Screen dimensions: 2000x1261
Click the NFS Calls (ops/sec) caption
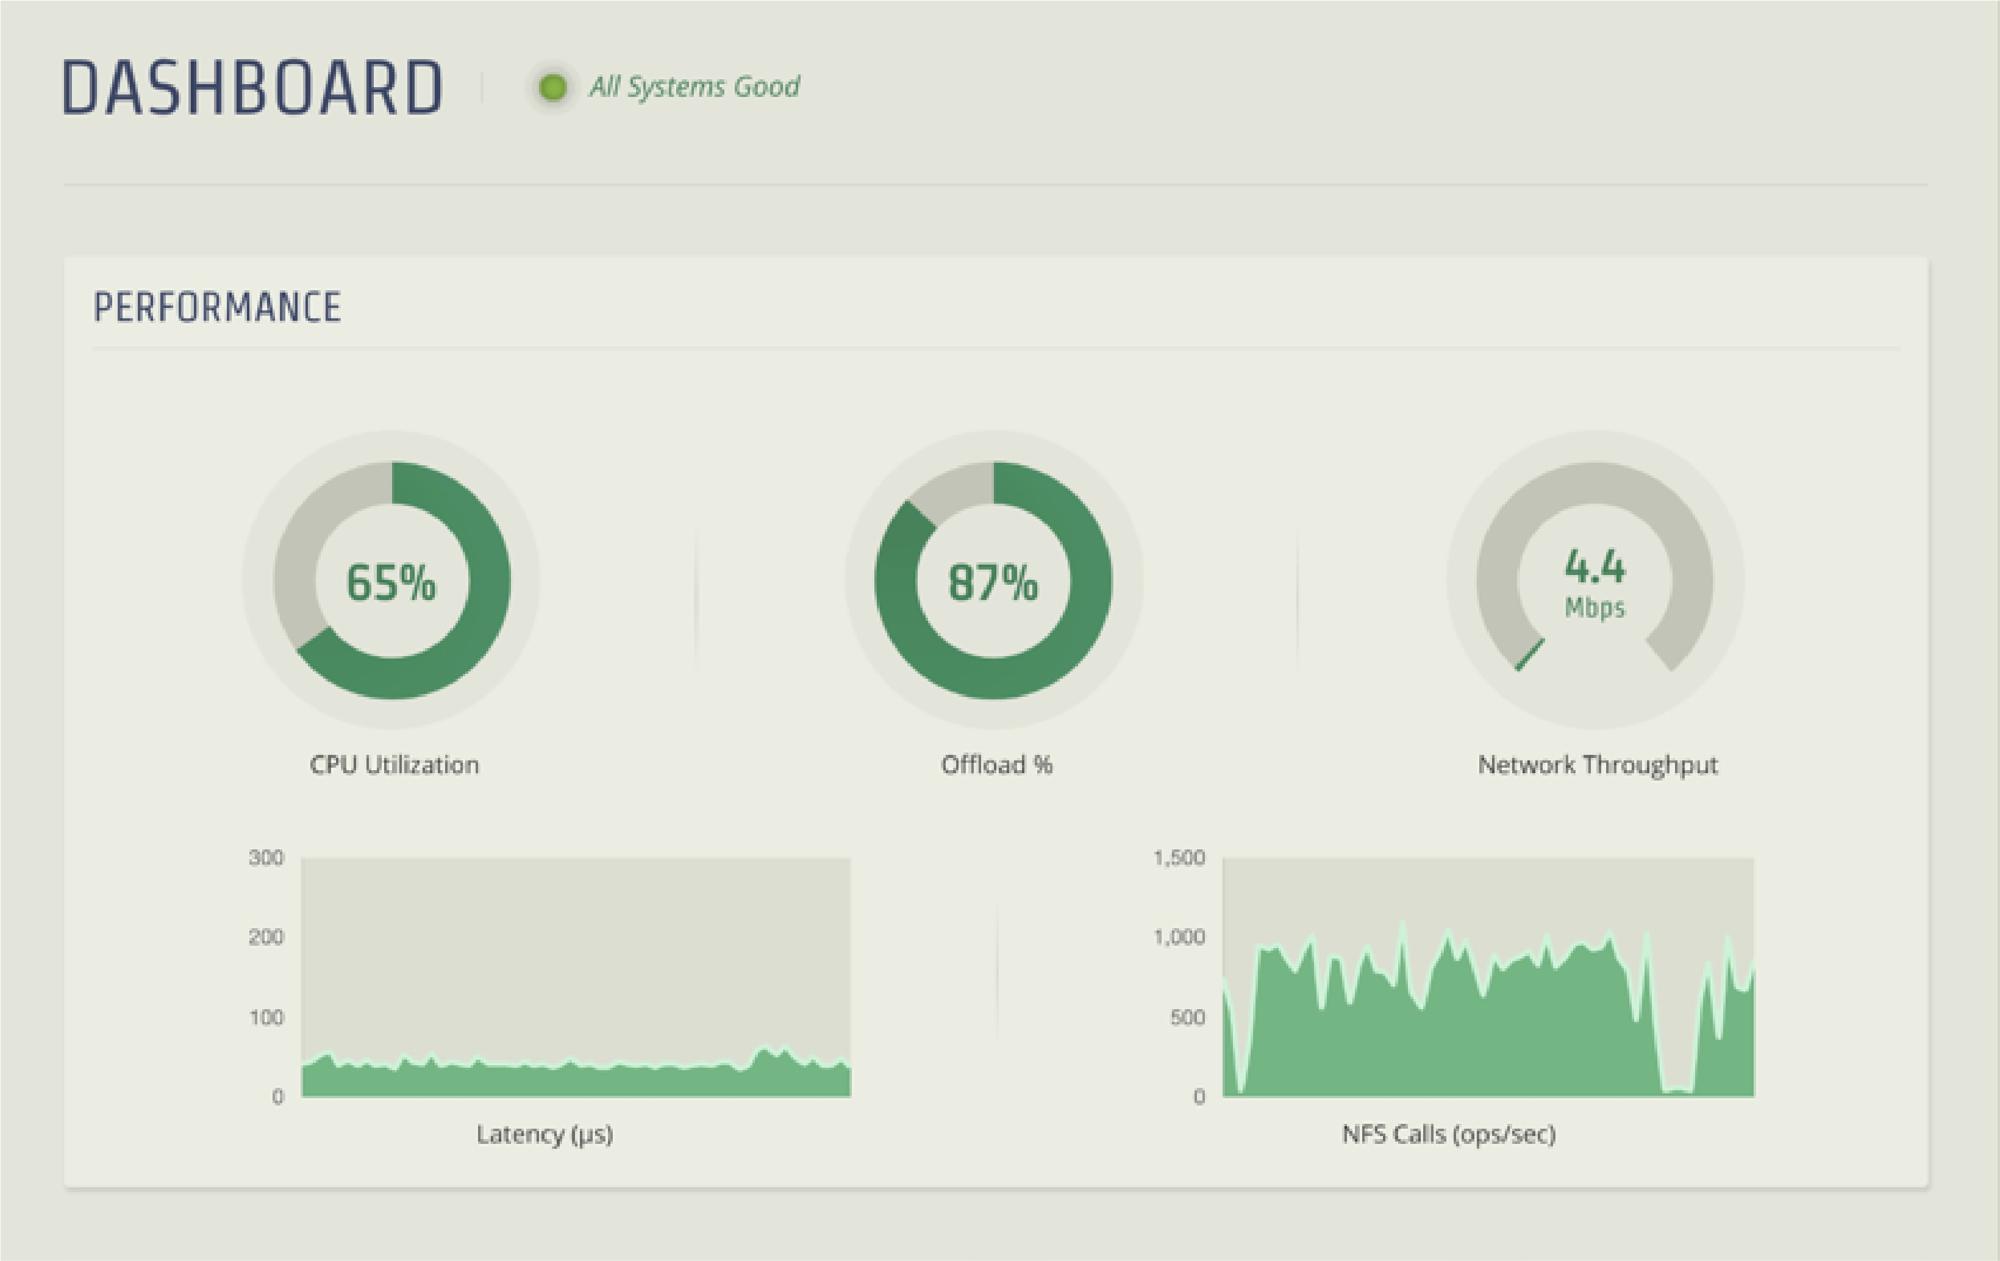coord(1448,1134)
